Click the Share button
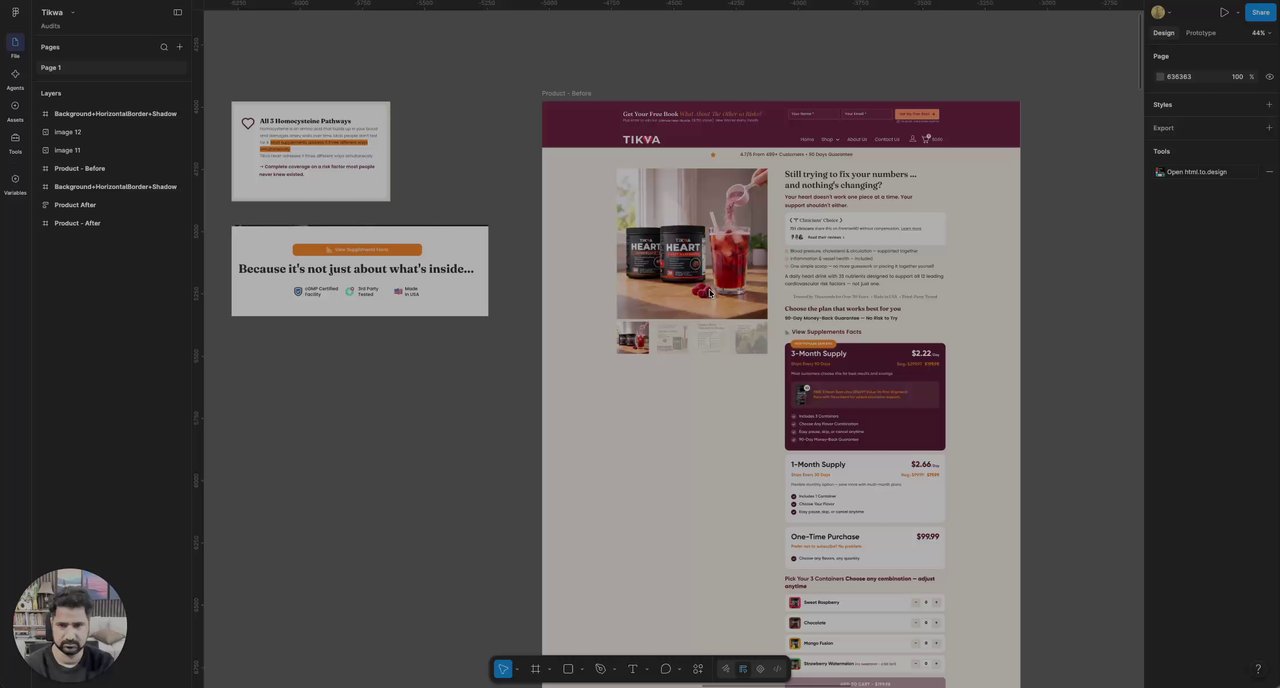The width and height of the screenshot is (1280, 688). pos(1260,12)
